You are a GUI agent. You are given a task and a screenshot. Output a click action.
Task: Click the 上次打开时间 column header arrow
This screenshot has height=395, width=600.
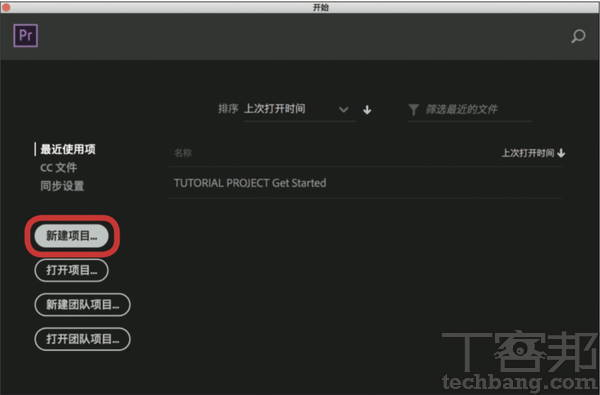[561, 153]
